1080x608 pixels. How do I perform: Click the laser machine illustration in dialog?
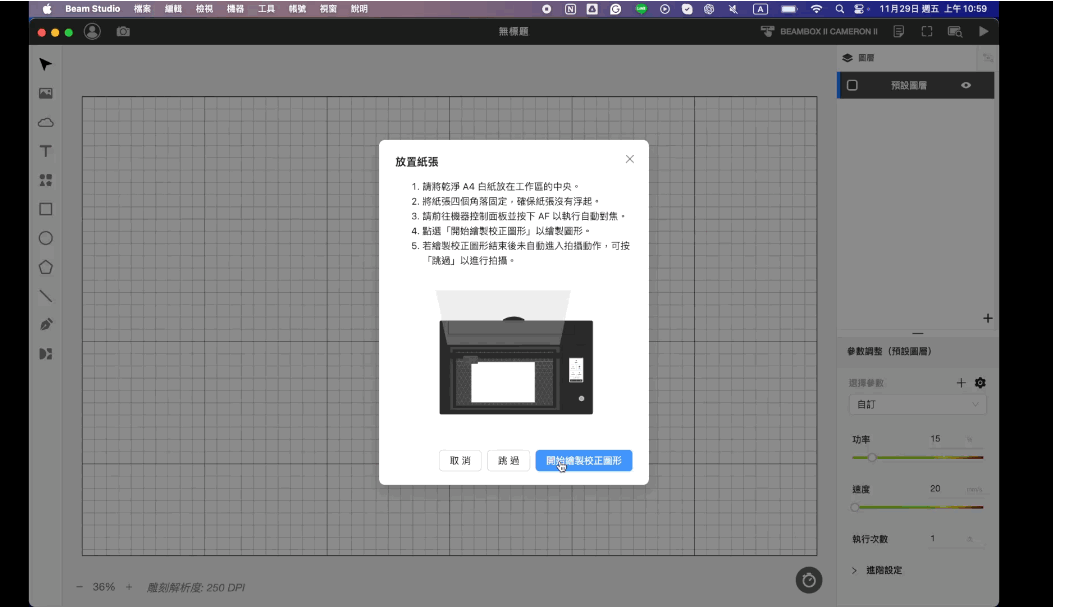[515, 352]
